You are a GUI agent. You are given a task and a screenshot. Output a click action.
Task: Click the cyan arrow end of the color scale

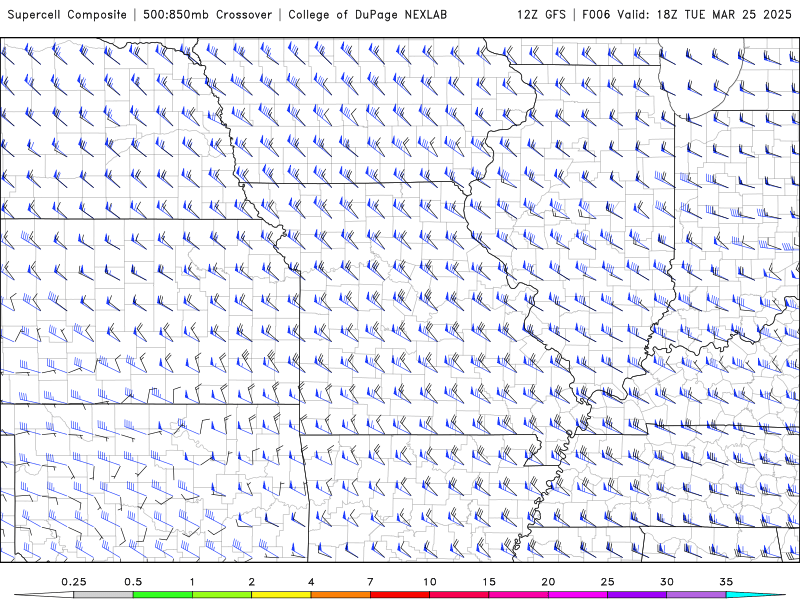point(755,595)
